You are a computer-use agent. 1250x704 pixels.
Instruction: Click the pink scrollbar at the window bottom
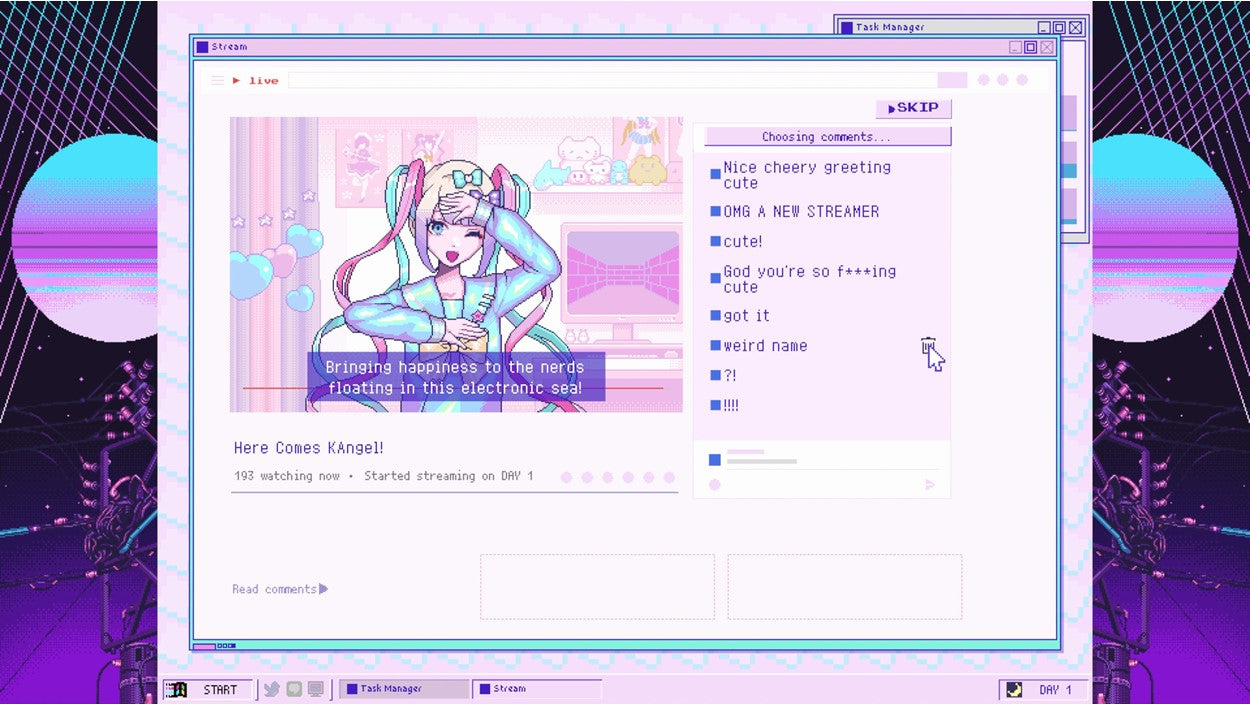click(207, 648)
